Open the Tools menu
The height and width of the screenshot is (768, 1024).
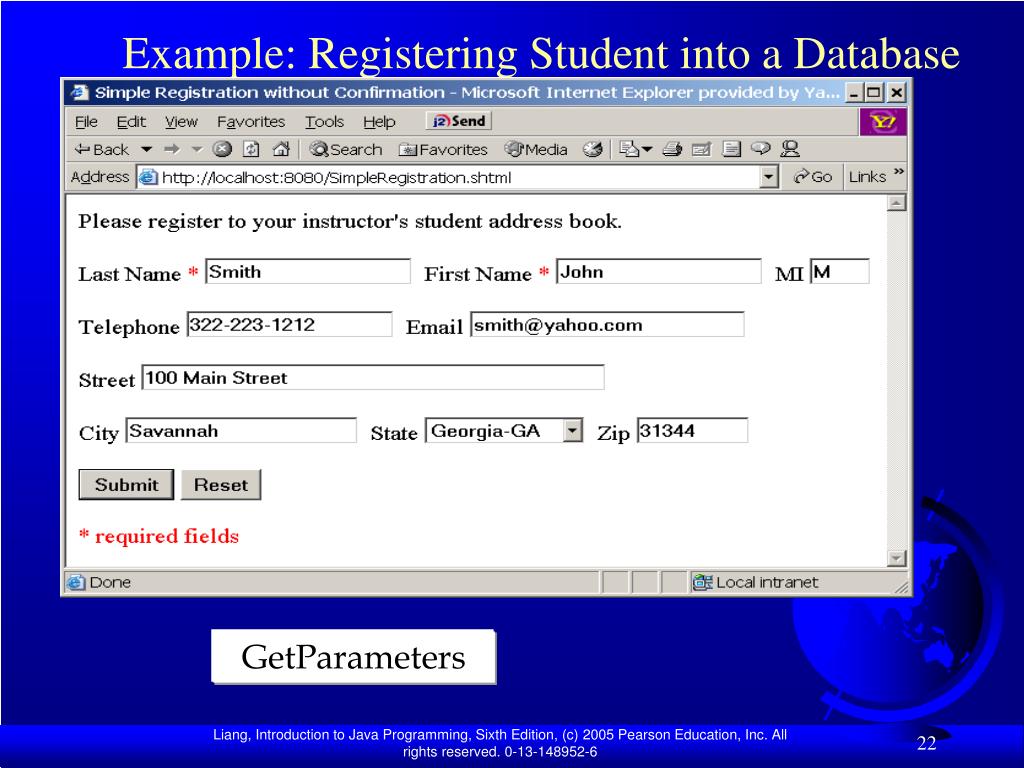click(x=324, y=121)
